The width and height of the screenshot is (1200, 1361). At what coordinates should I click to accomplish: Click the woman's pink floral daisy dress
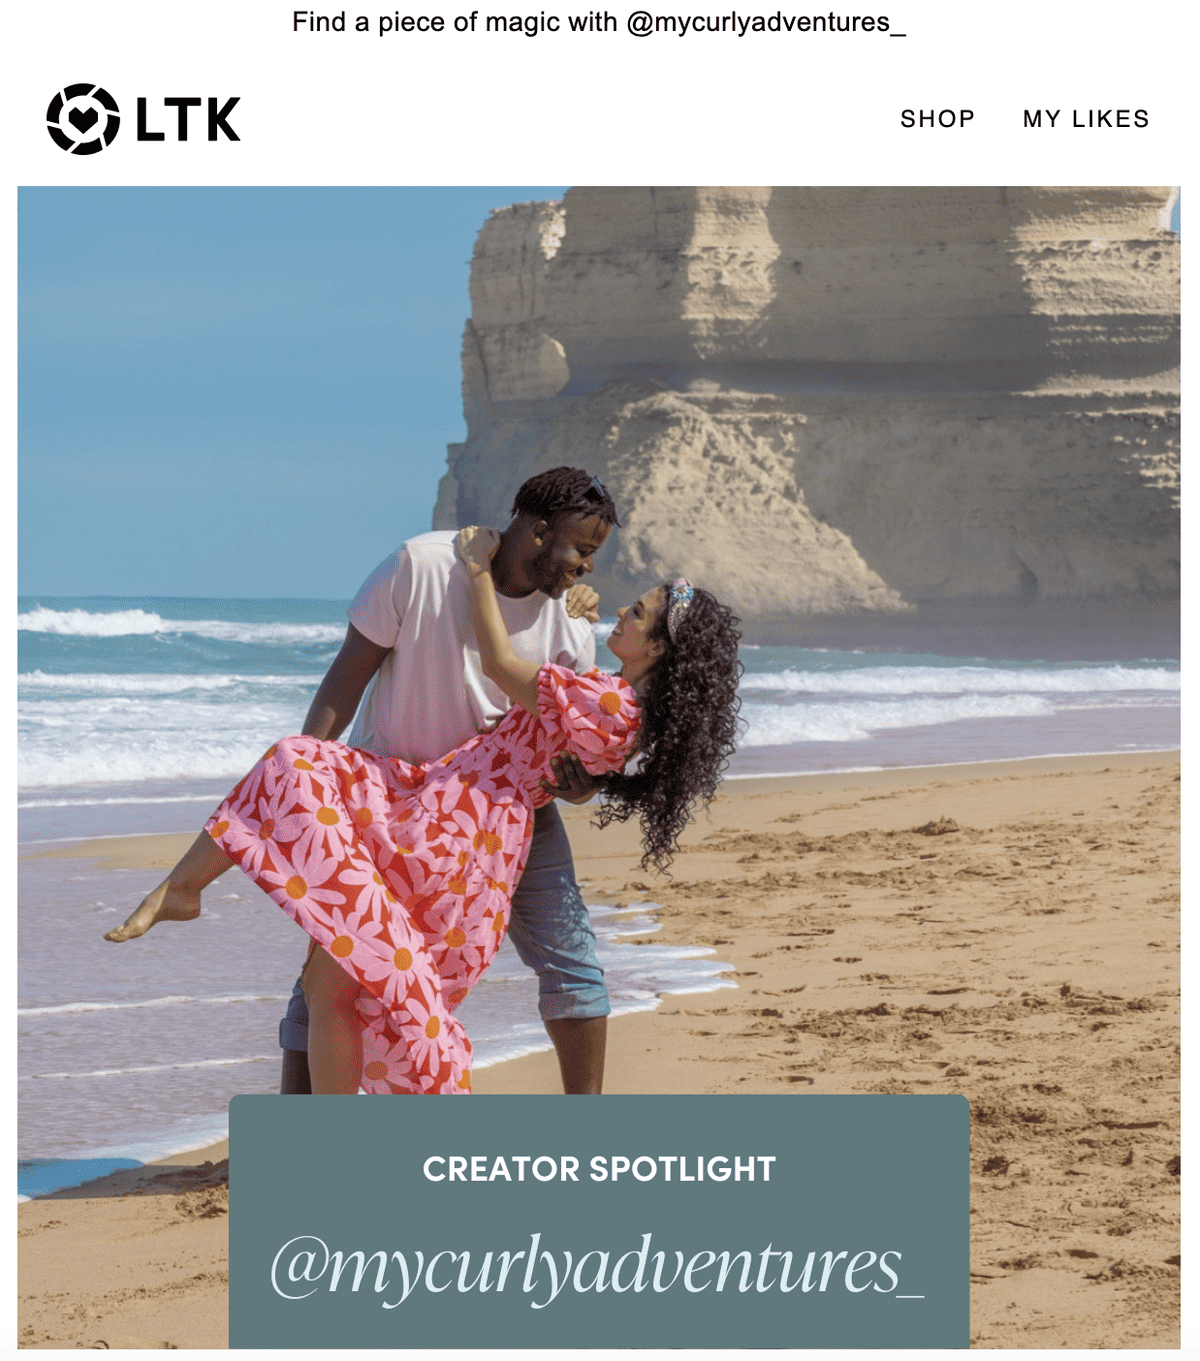tap(420, 850)
